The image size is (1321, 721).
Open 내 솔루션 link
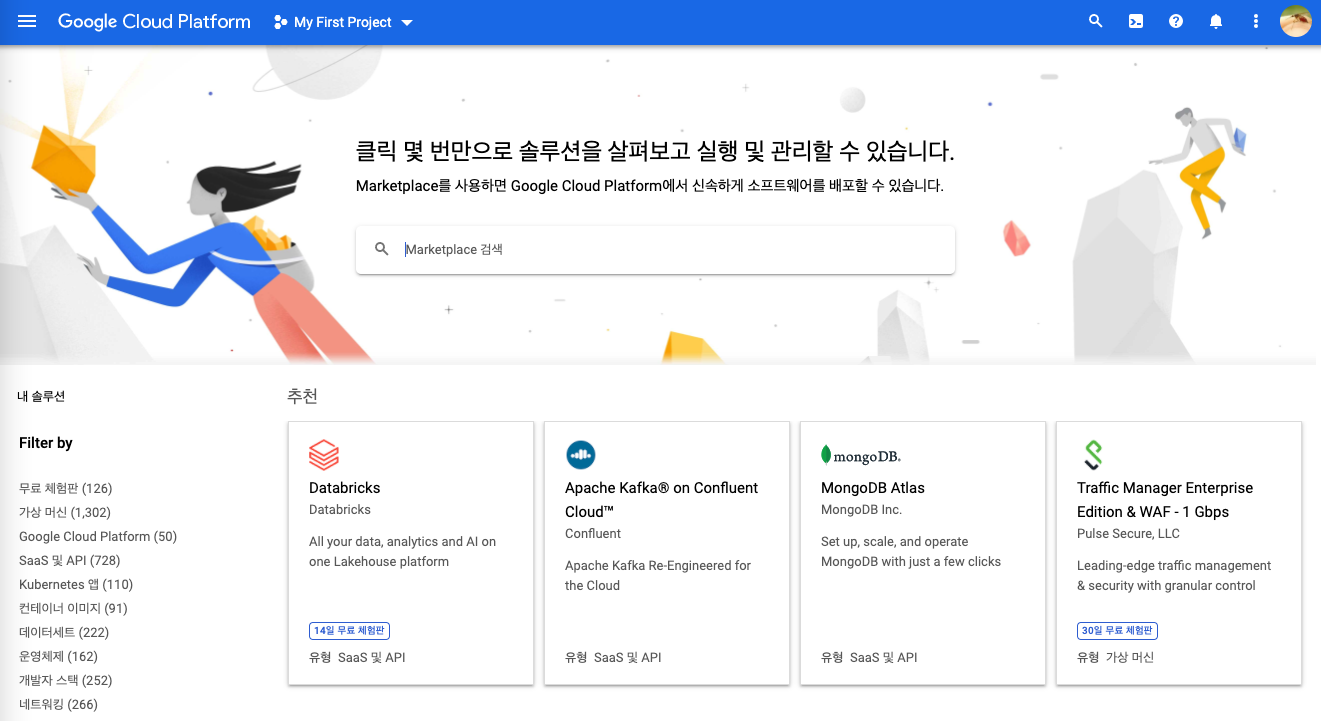click(x=41, y=397)
